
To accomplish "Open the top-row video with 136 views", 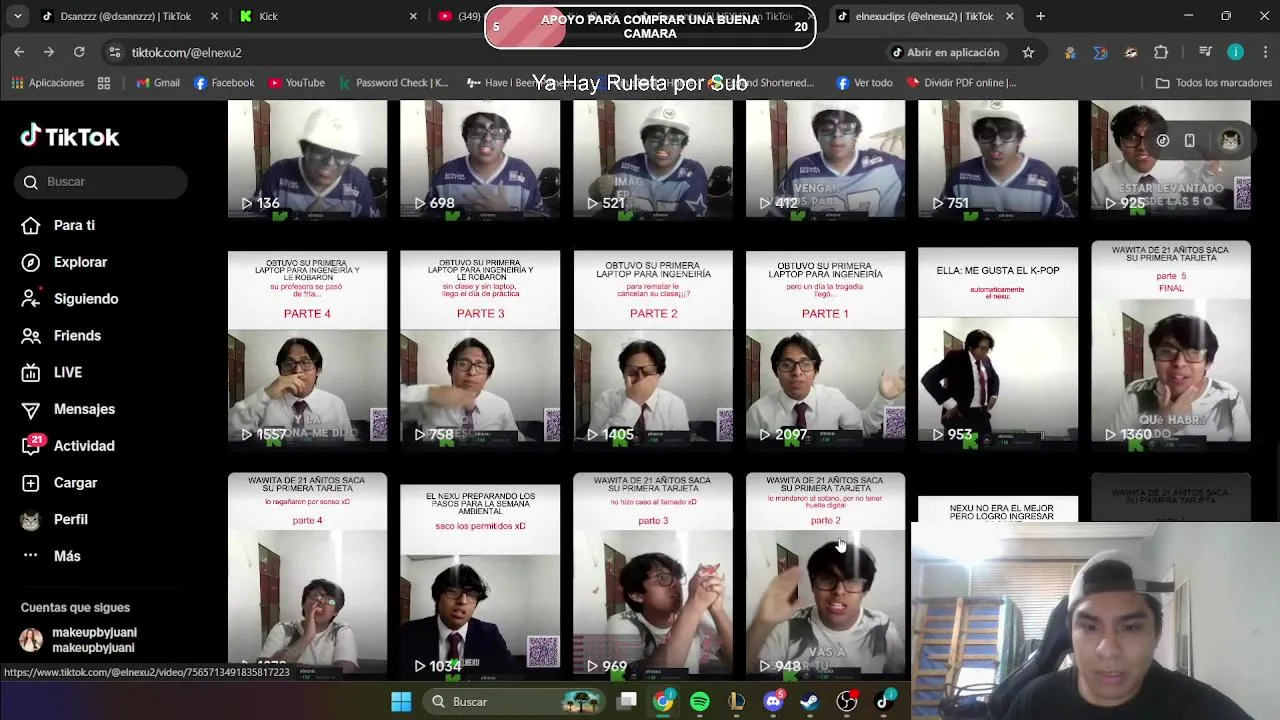I will pos(307,158).
